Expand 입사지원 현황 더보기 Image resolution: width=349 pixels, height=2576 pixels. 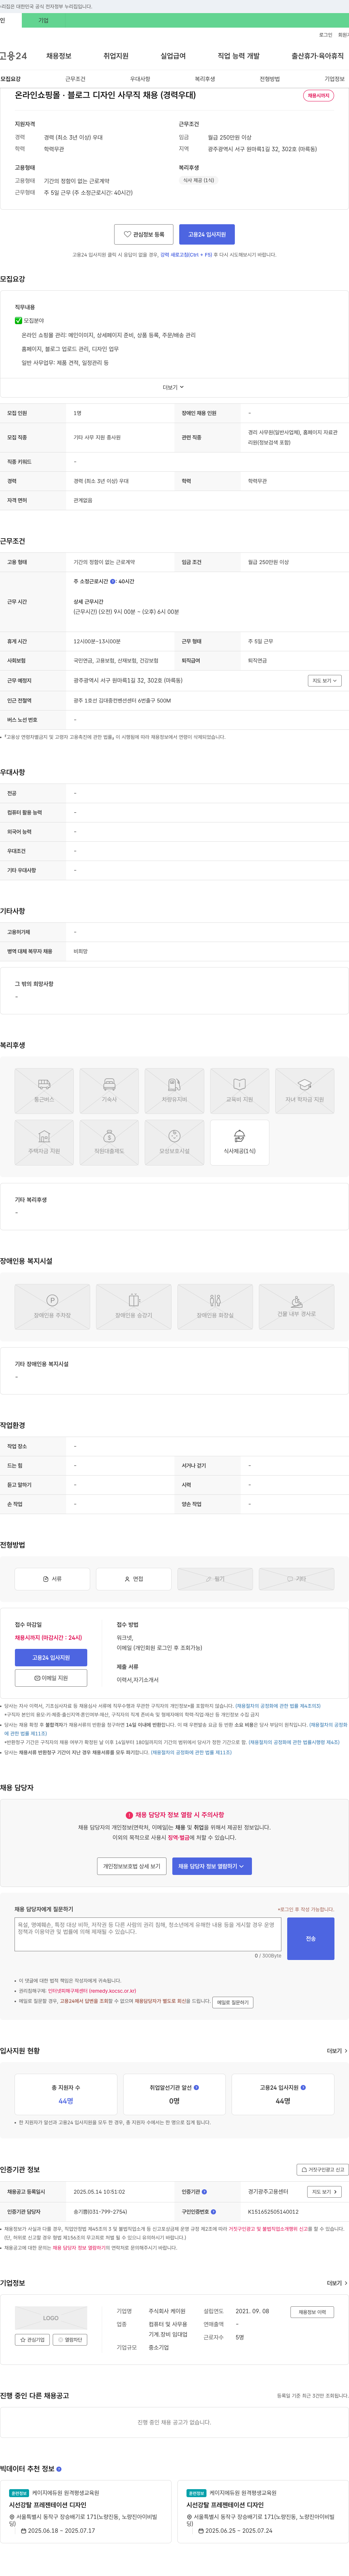tap(337, 2051)
